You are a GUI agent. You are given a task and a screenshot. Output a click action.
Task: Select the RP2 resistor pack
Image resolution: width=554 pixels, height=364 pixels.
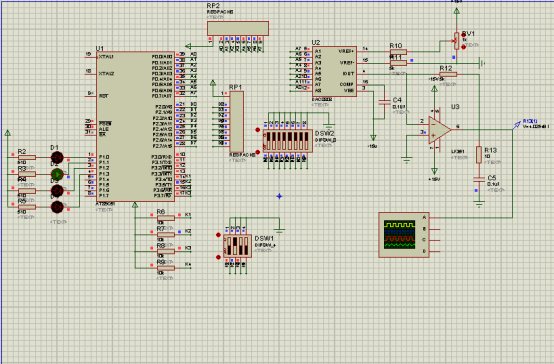click(x=238, y=28)
